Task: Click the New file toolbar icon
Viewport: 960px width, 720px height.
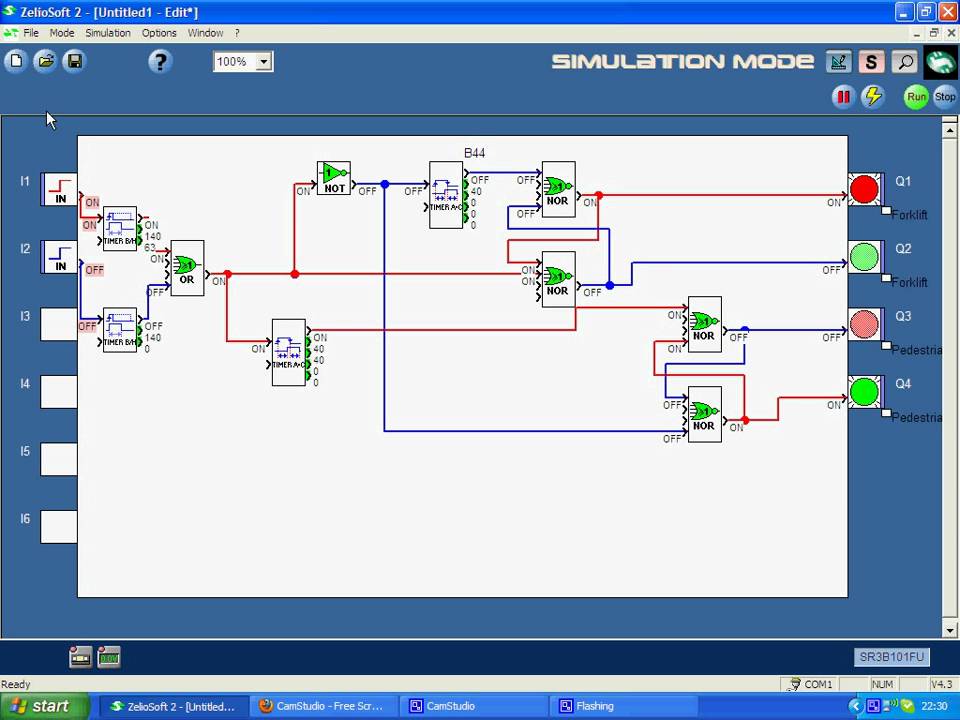Action: tap(16, 61)
